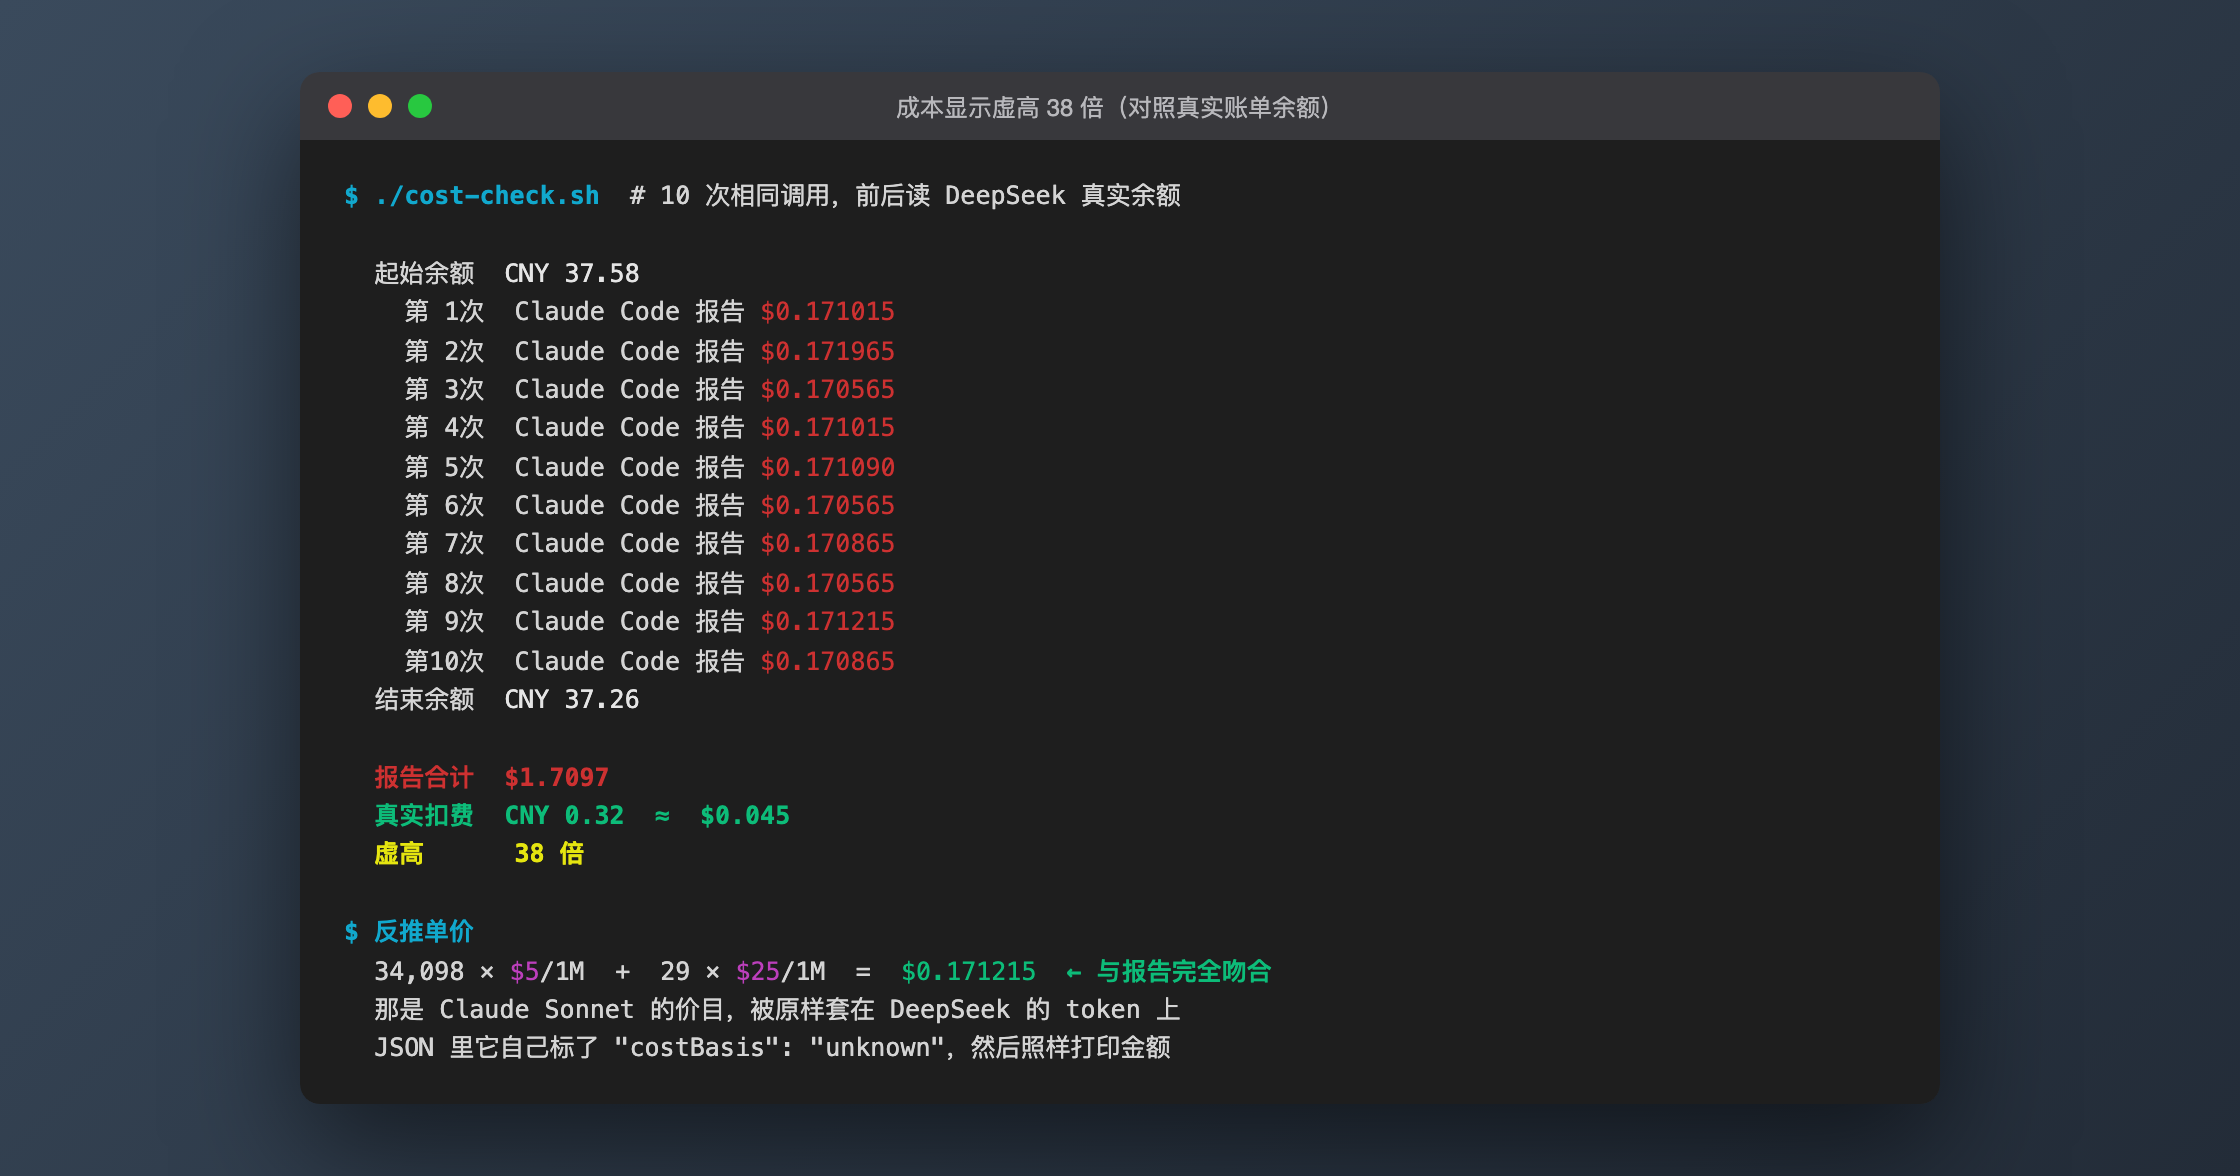
Task: Click the 9th call cost '$0.171215'
Action: (827, 621)
